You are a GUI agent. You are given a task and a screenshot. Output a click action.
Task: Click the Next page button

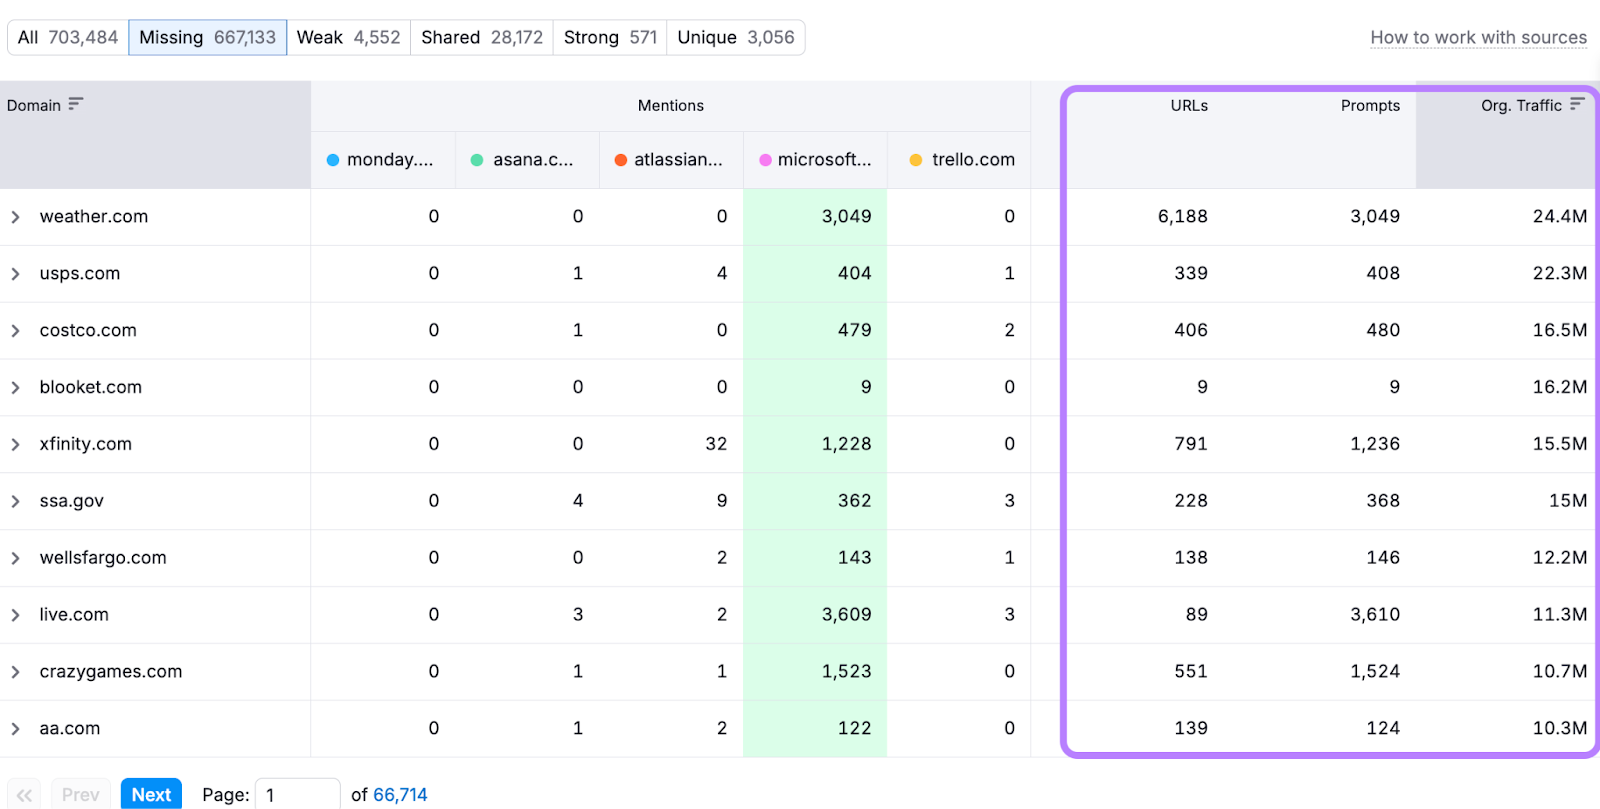click(152, 795)
